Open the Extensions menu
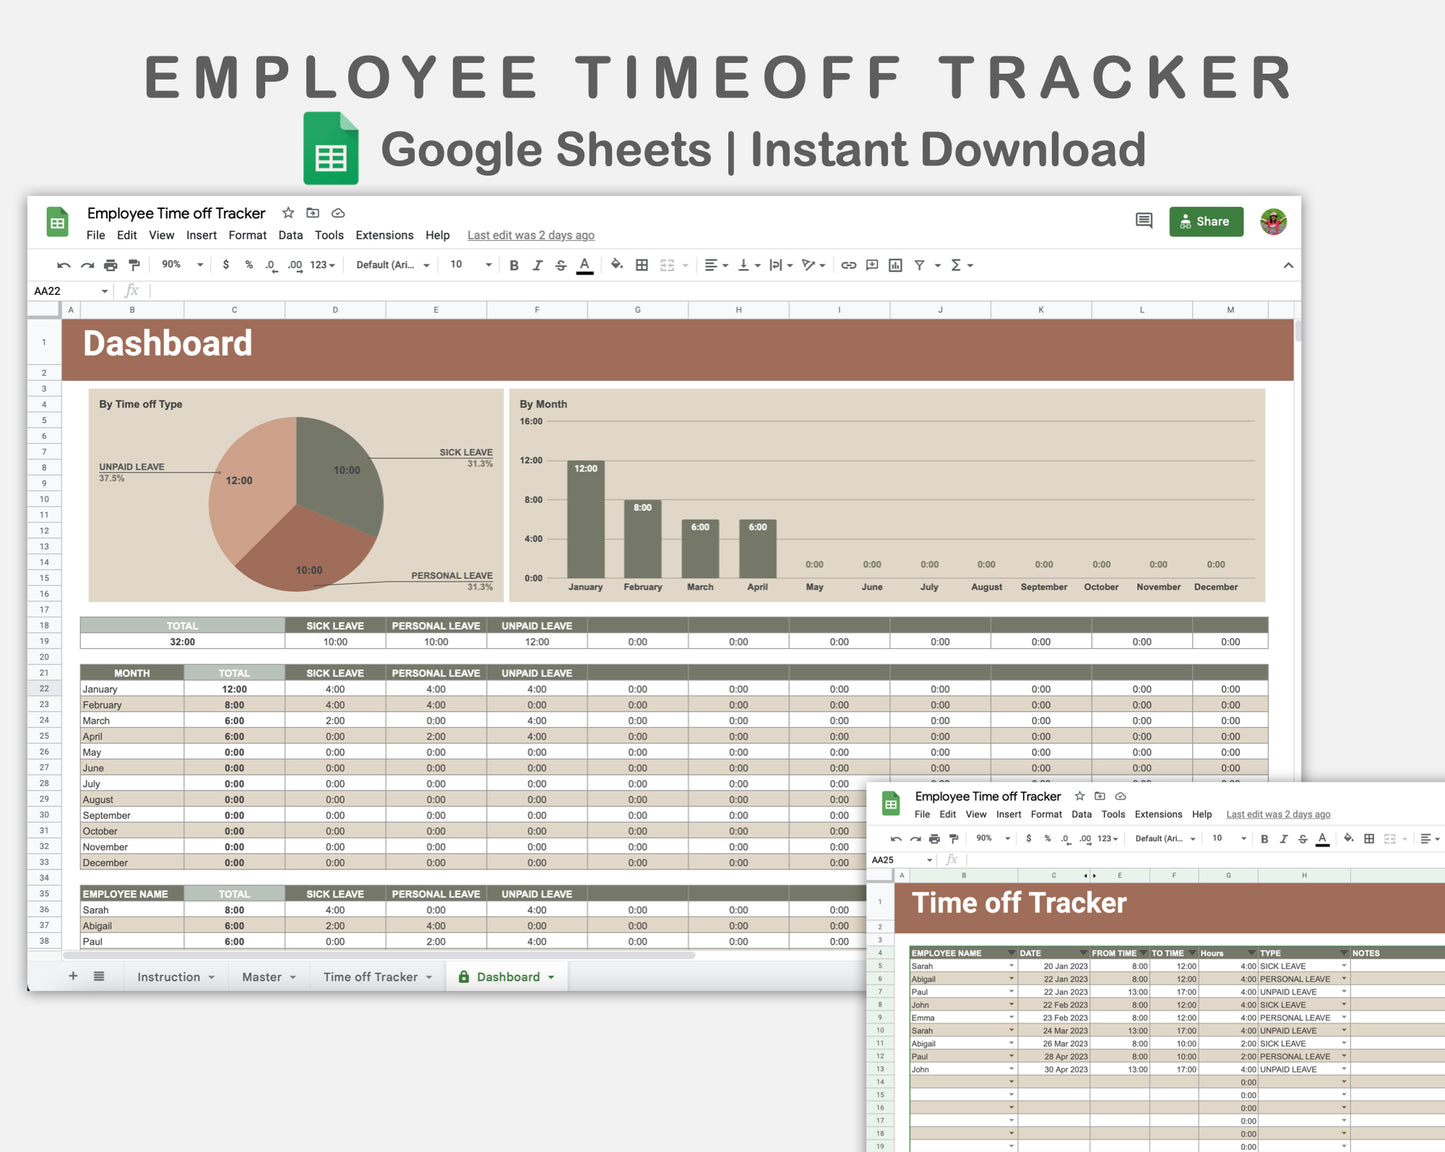 [384, 235]
